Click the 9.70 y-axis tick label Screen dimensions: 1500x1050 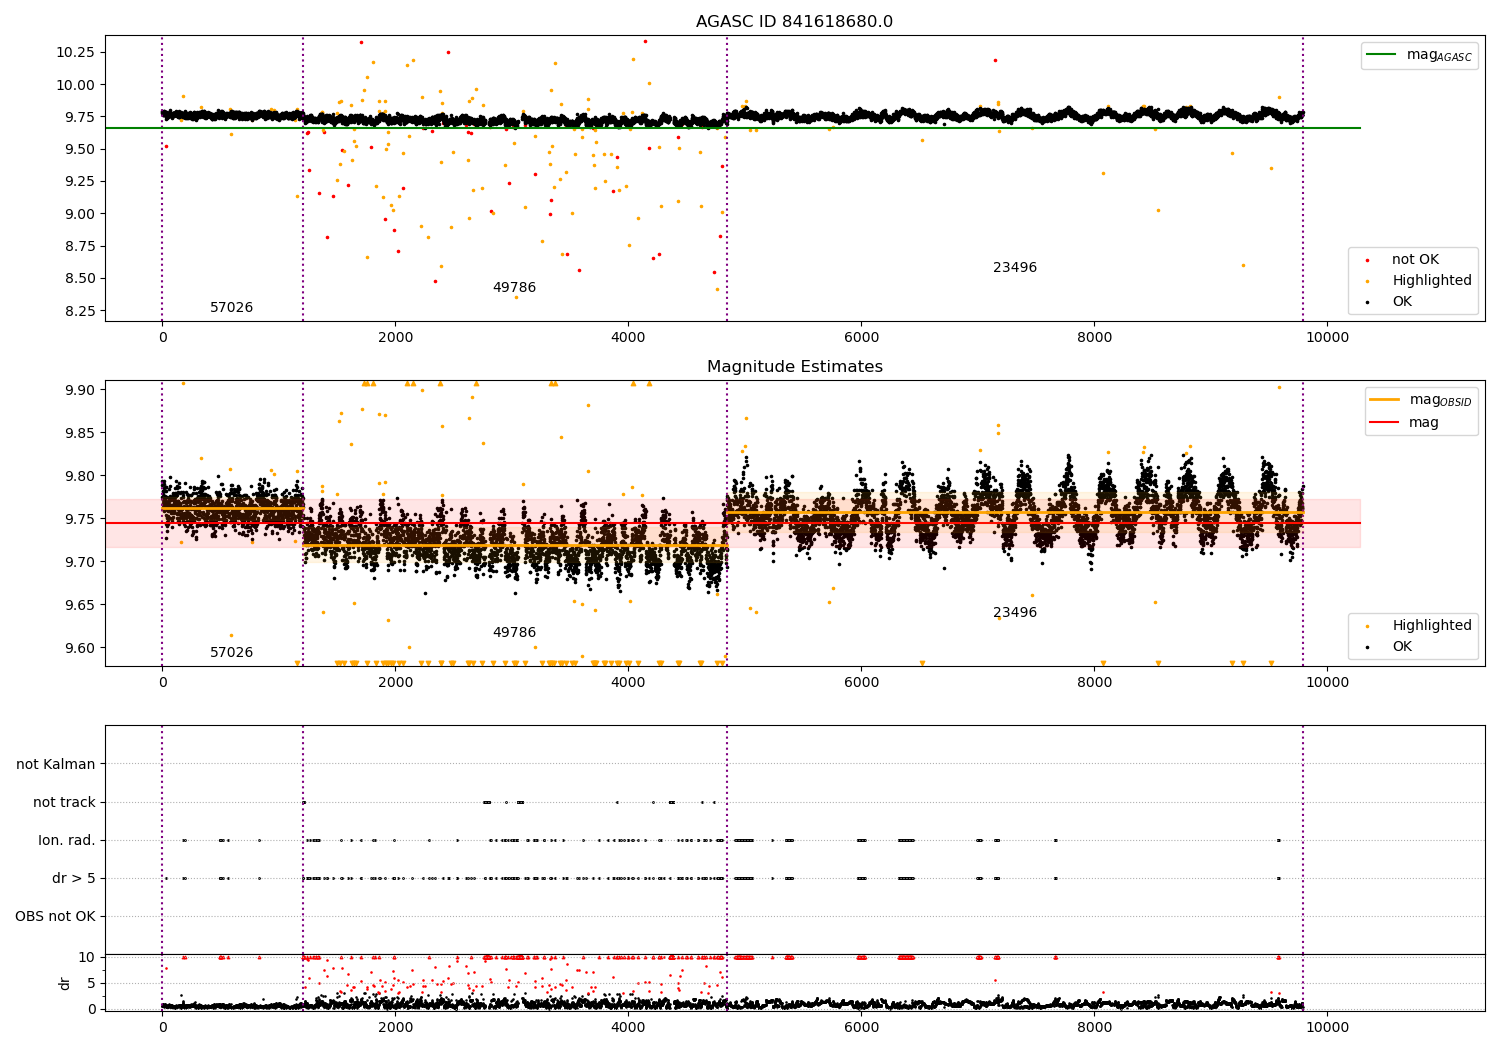(80, 562)
